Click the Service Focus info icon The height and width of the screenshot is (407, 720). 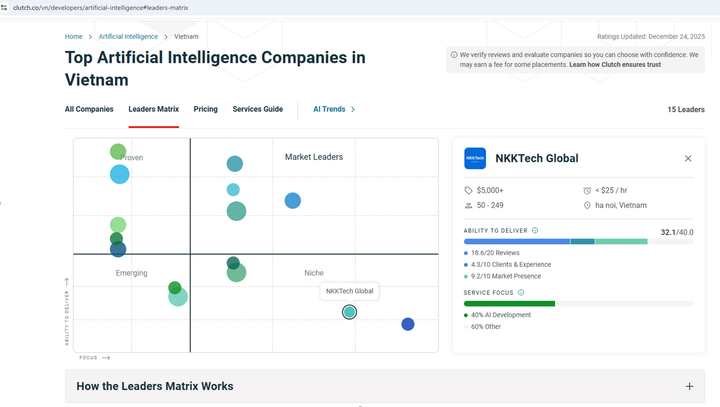click(521, 293)
